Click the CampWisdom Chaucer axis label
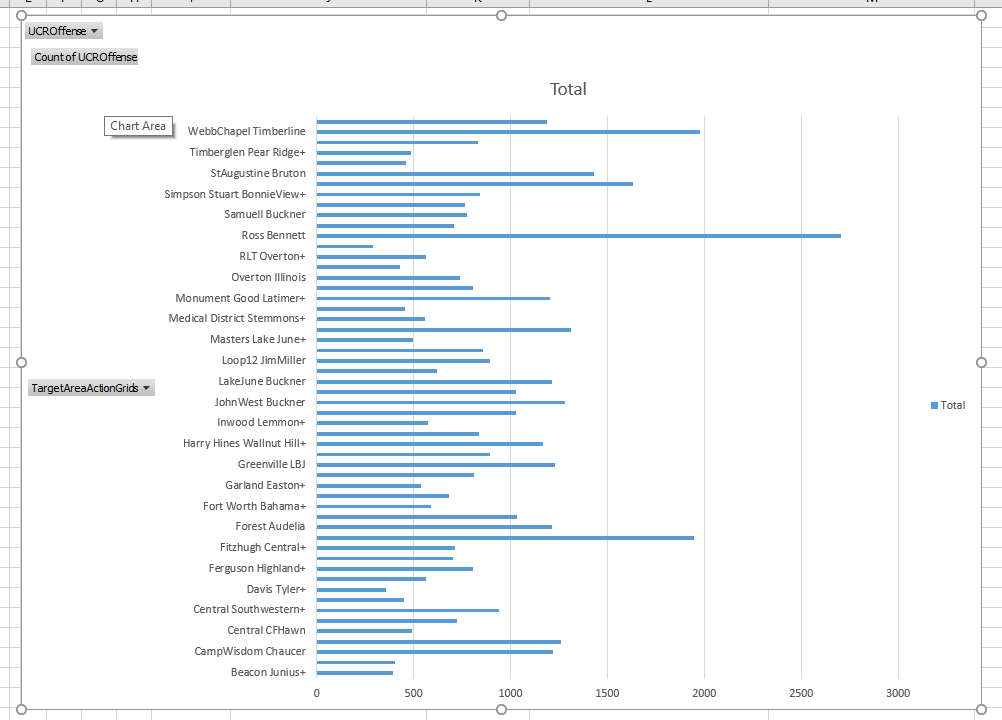Screen dimensions: 1002x720 point(250,652)
